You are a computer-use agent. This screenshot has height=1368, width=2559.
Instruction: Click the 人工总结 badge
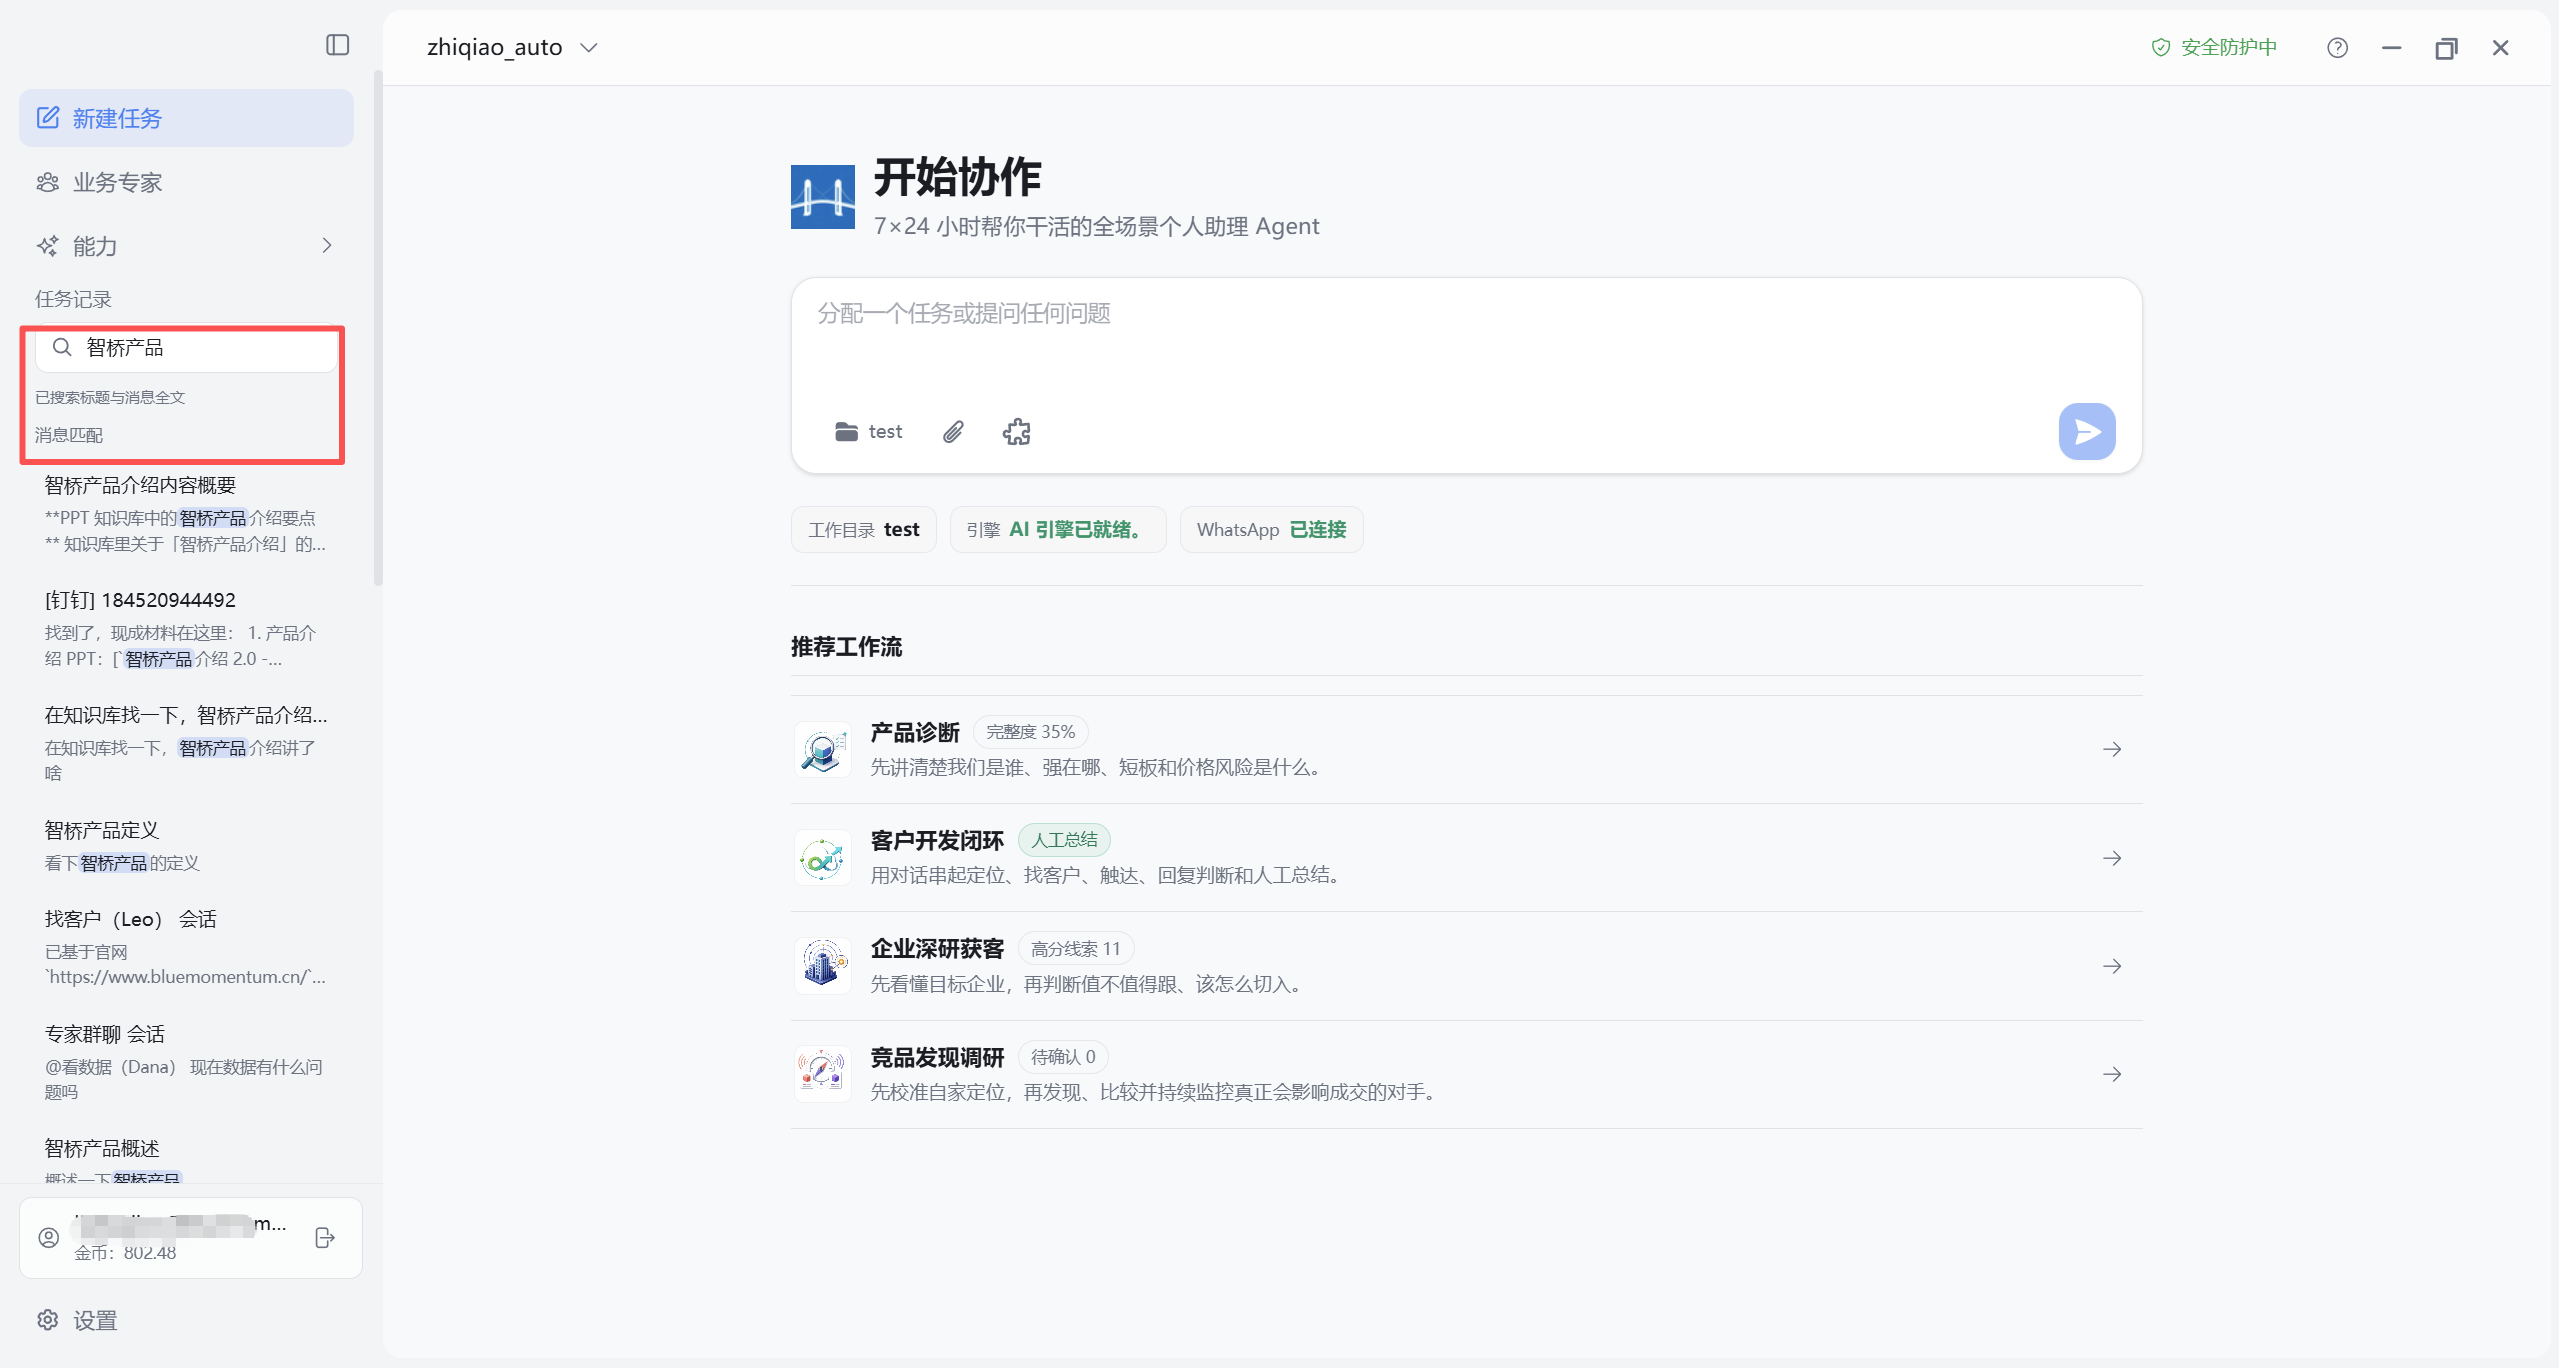[x=1064, y=839]
